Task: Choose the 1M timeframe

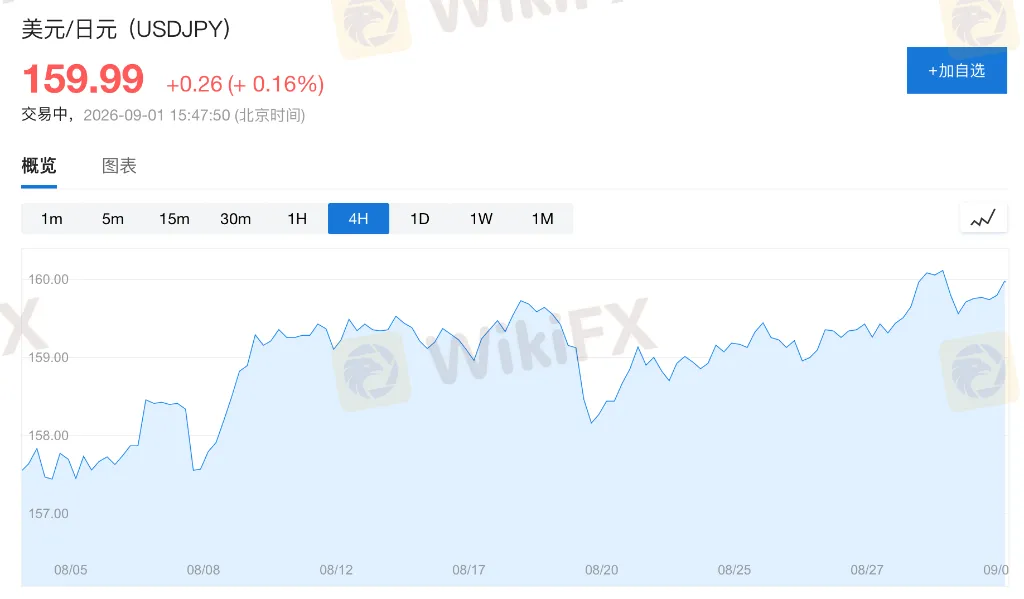Action: click(x=543, y=219)
